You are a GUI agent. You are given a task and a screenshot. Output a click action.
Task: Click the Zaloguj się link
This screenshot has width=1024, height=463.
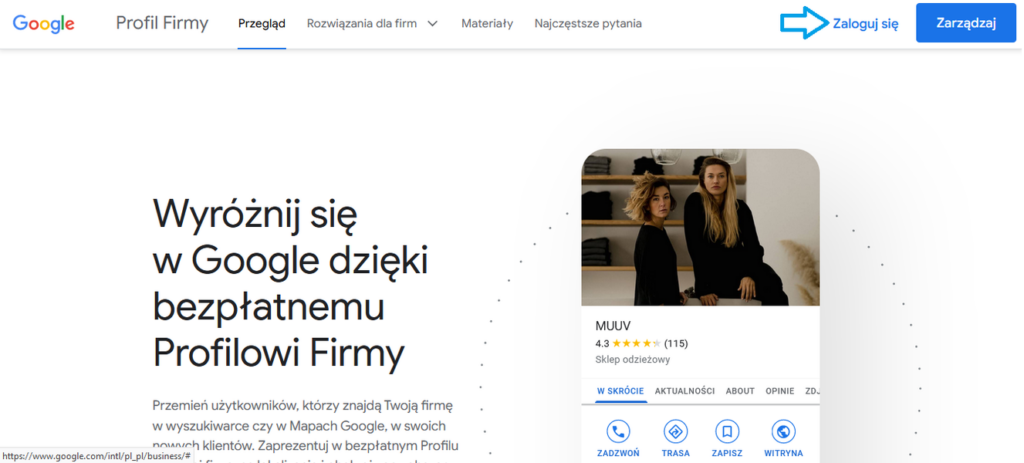[865, 24]
